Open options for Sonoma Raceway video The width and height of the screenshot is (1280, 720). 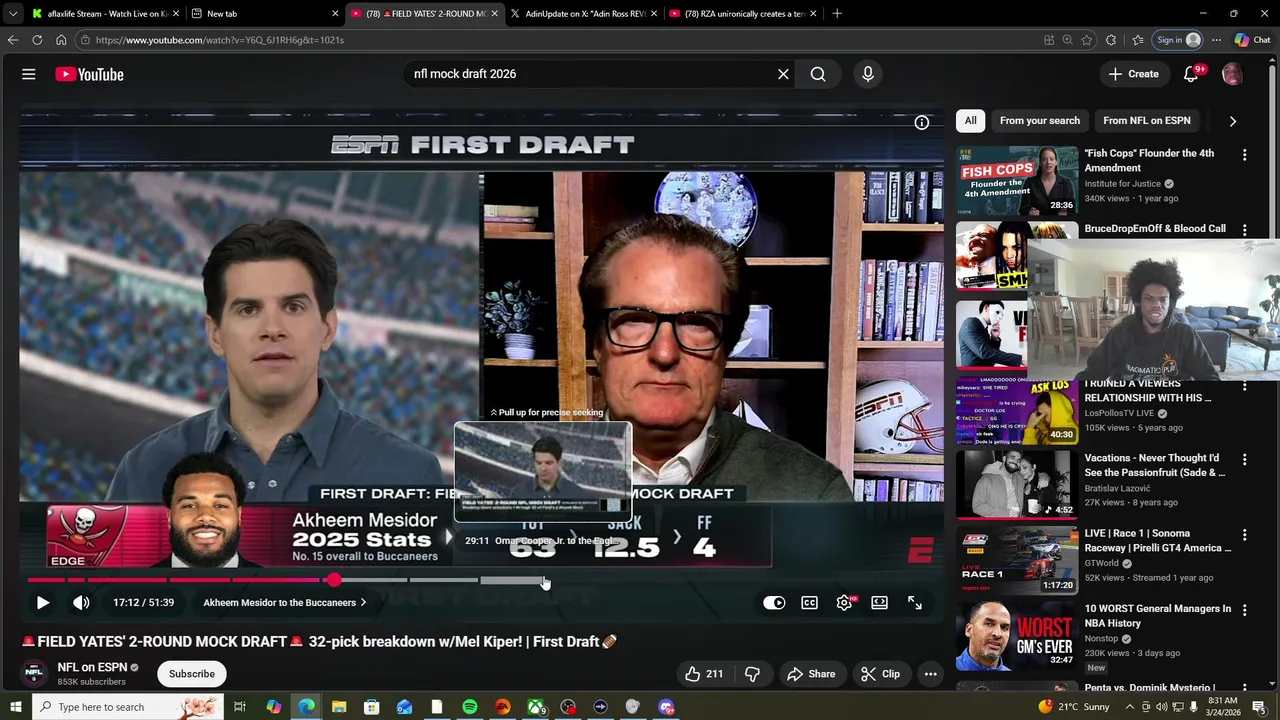1244,535
